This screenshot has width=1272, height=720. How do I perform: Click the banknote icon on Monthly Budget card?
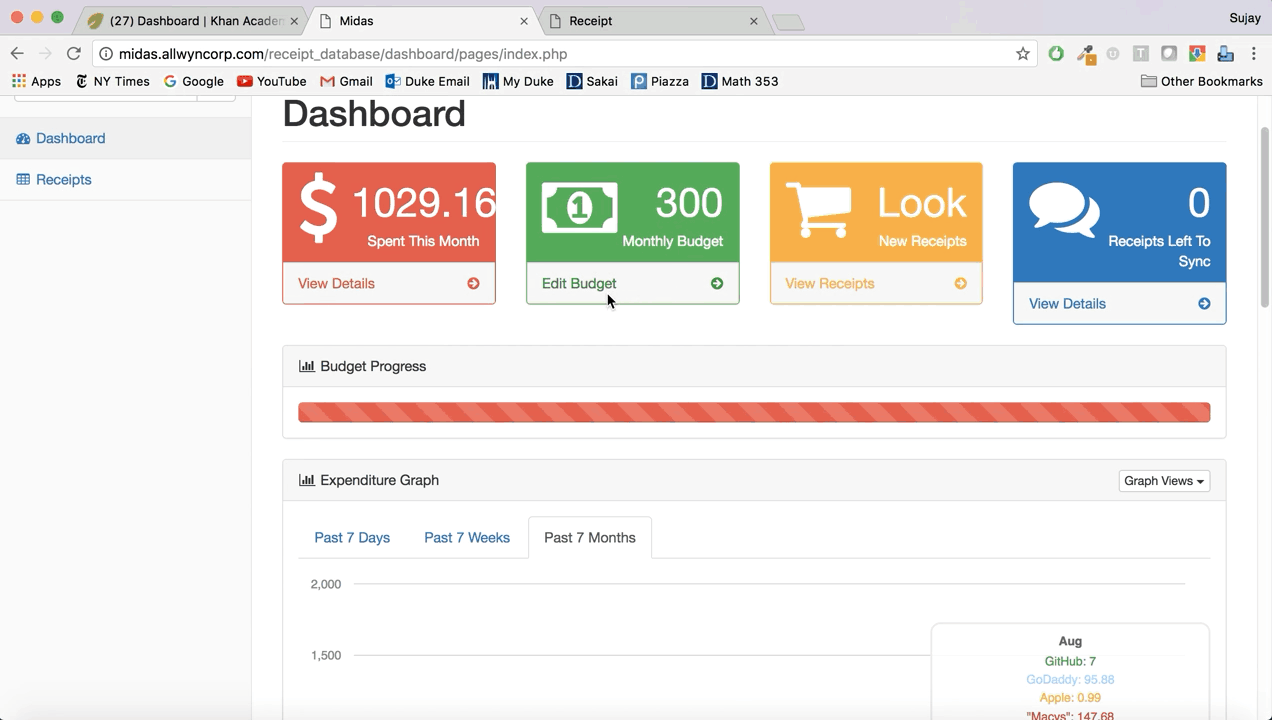click(x=580, y=207)
